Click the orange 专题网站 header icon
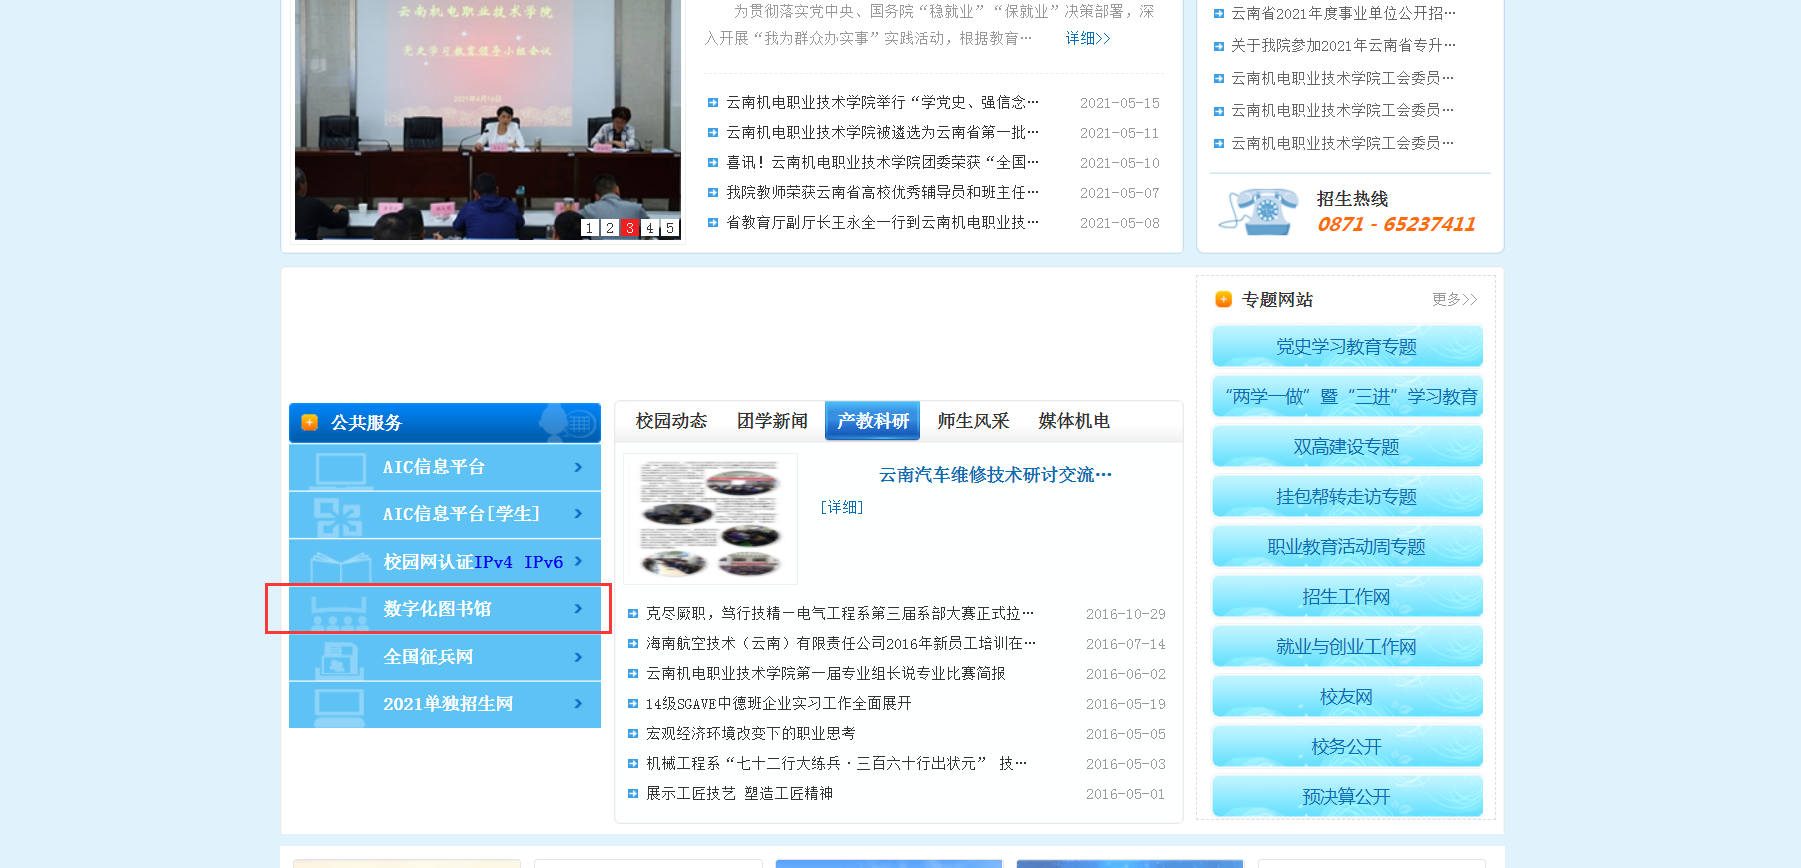 tap(1223, 300)
